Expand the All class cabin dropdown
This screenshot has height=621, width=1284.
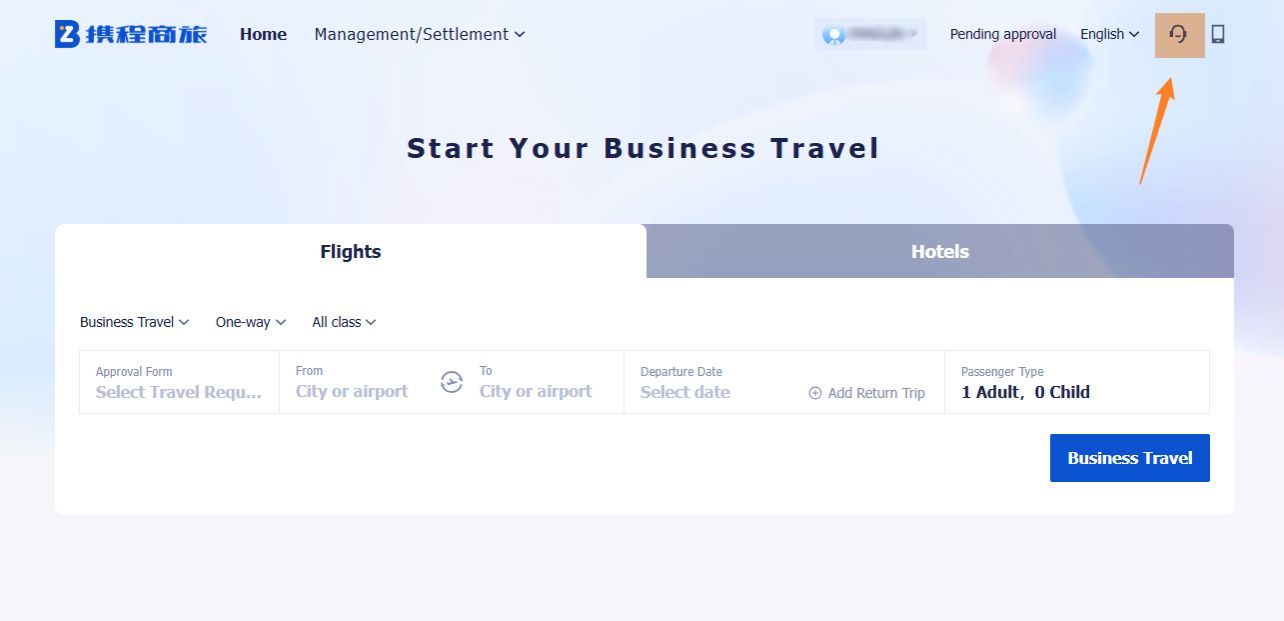[343, 322]
